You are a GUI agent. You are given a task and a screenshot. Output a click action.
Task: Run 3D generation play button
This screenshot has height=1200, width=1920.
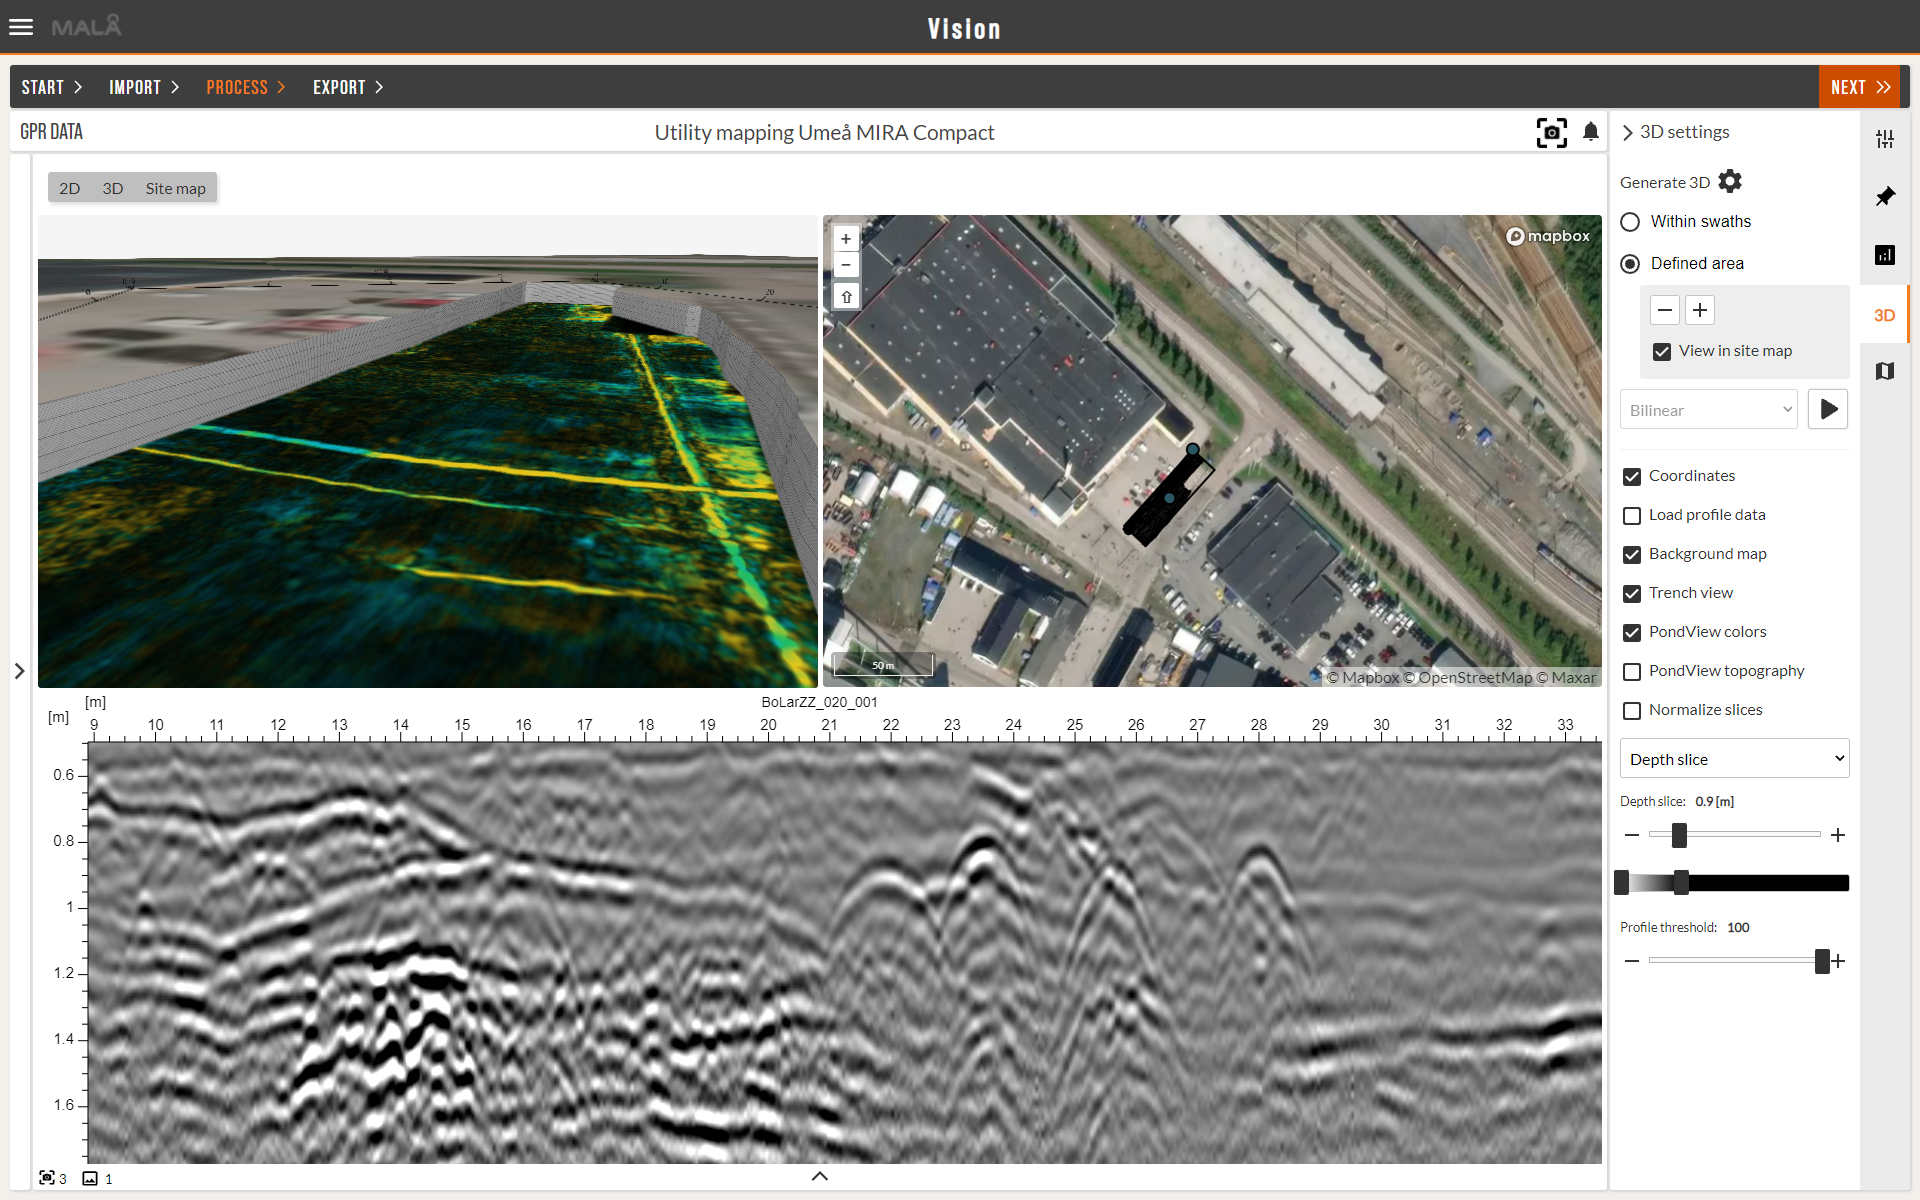(x=1828, y=409)
